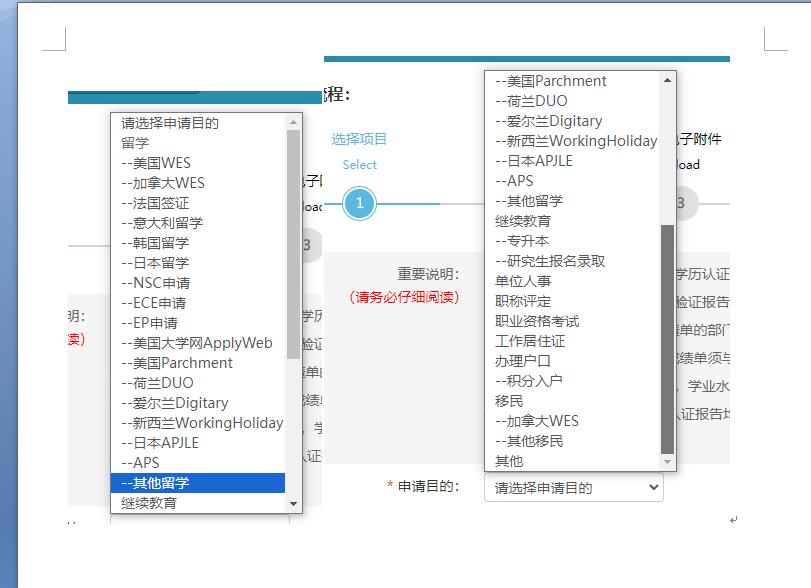Pick the --其他移民 option
This screenshot has width=811, height=588.
[530, 441]
